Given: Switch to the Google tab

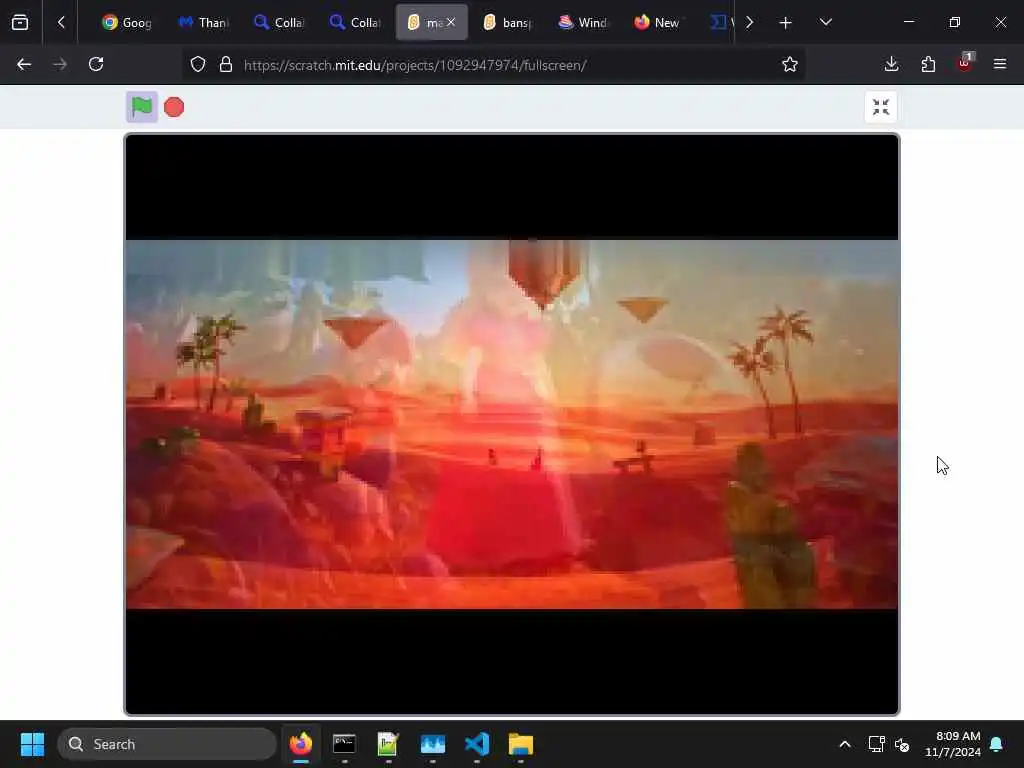Looking at the screenshot, I should click(x=127, y=23).
